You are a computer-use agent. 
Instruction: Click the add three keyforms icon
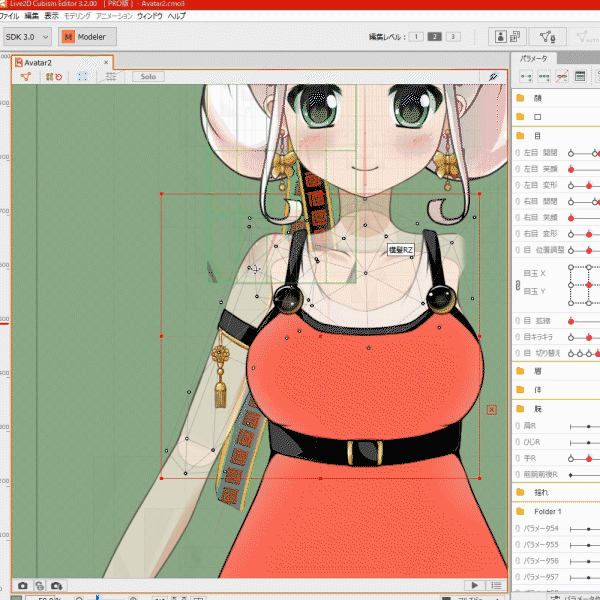coord(544,77)
